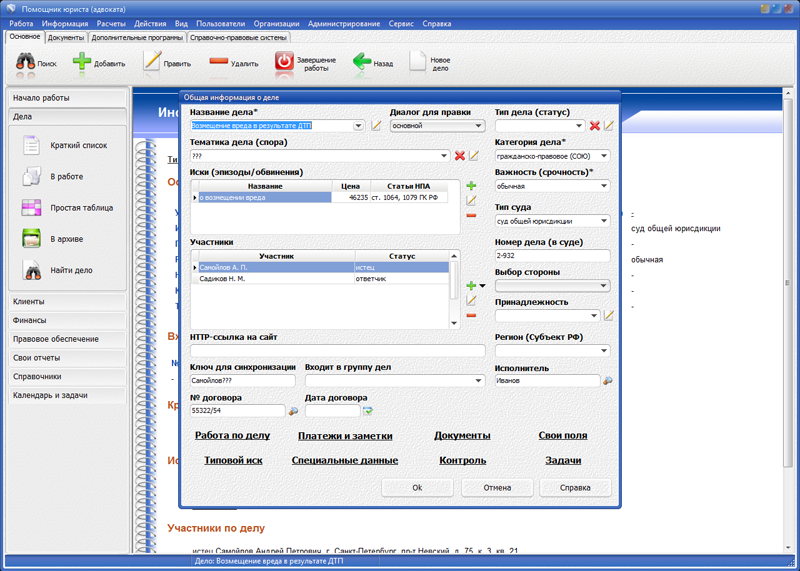Expand the Категория дела dropdown
The height and width of the screenshot is (571, 800).
(604, 156)
